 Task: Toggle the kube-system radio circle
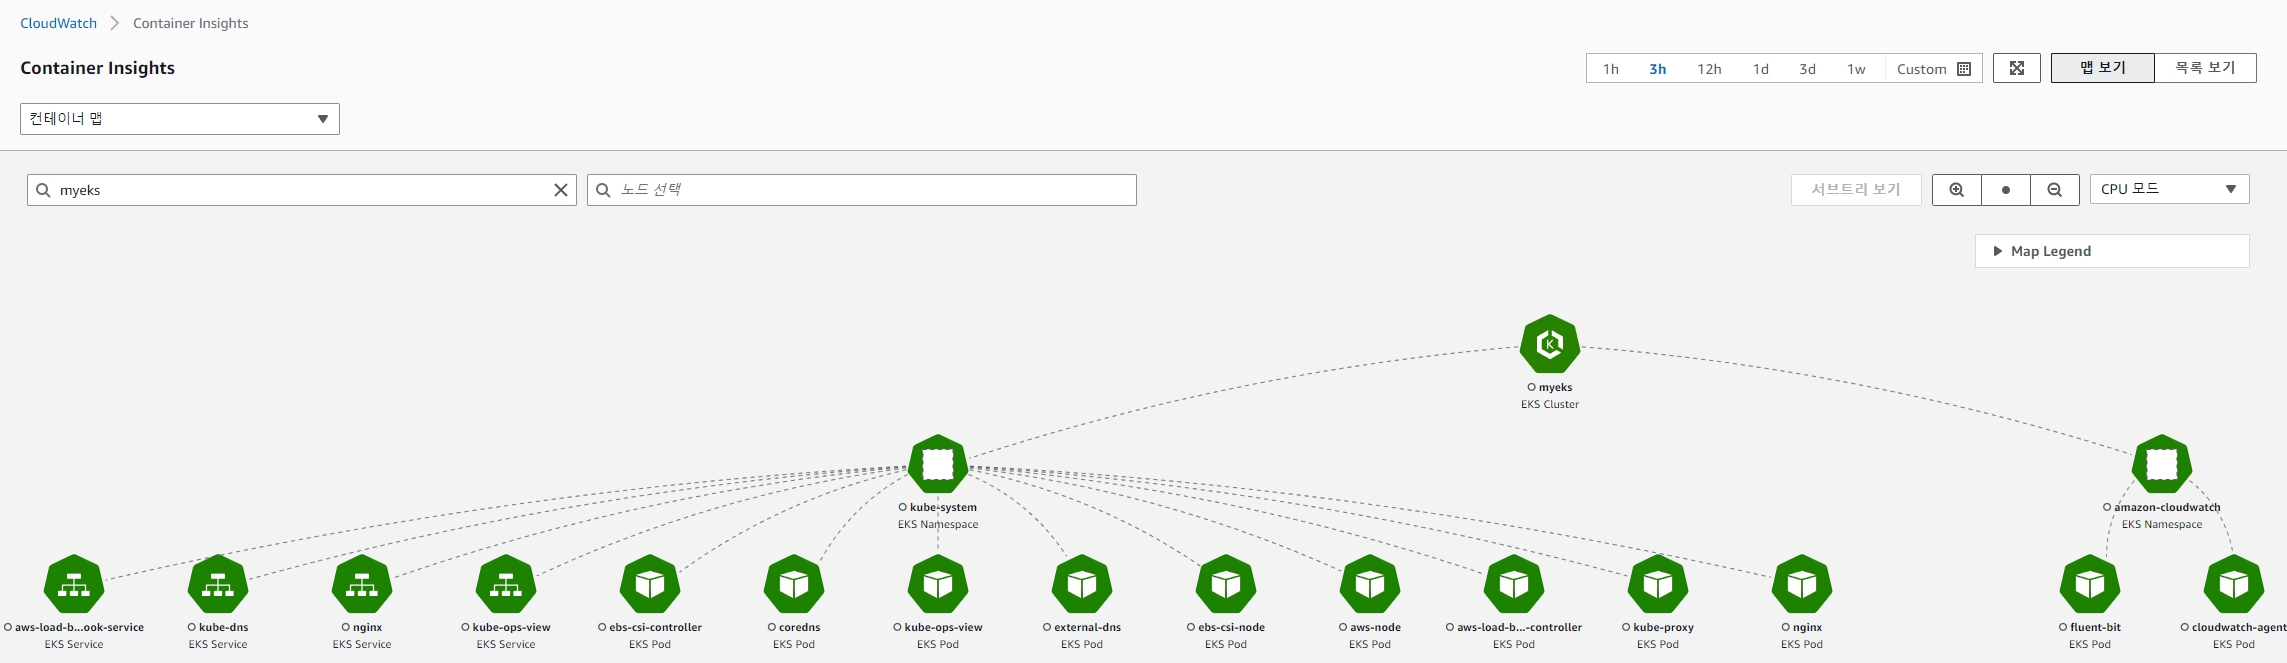tap(903, 507)
